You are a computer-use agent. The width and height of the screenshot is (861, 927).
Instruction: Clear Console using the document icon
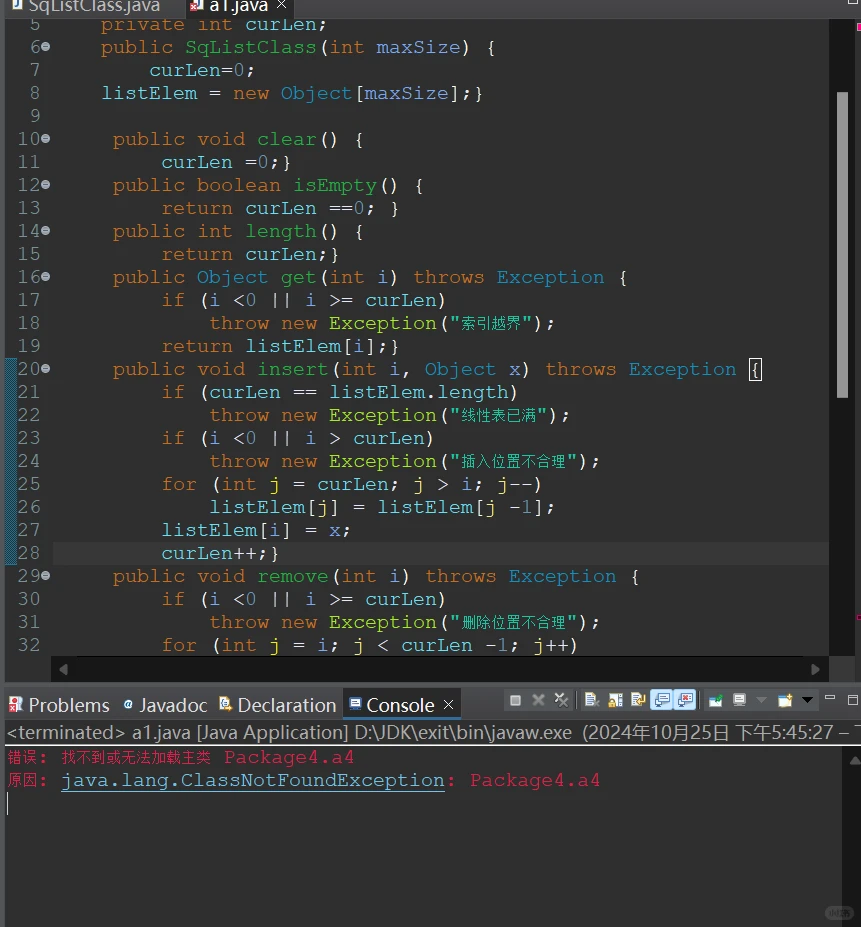tap(592, 700)
